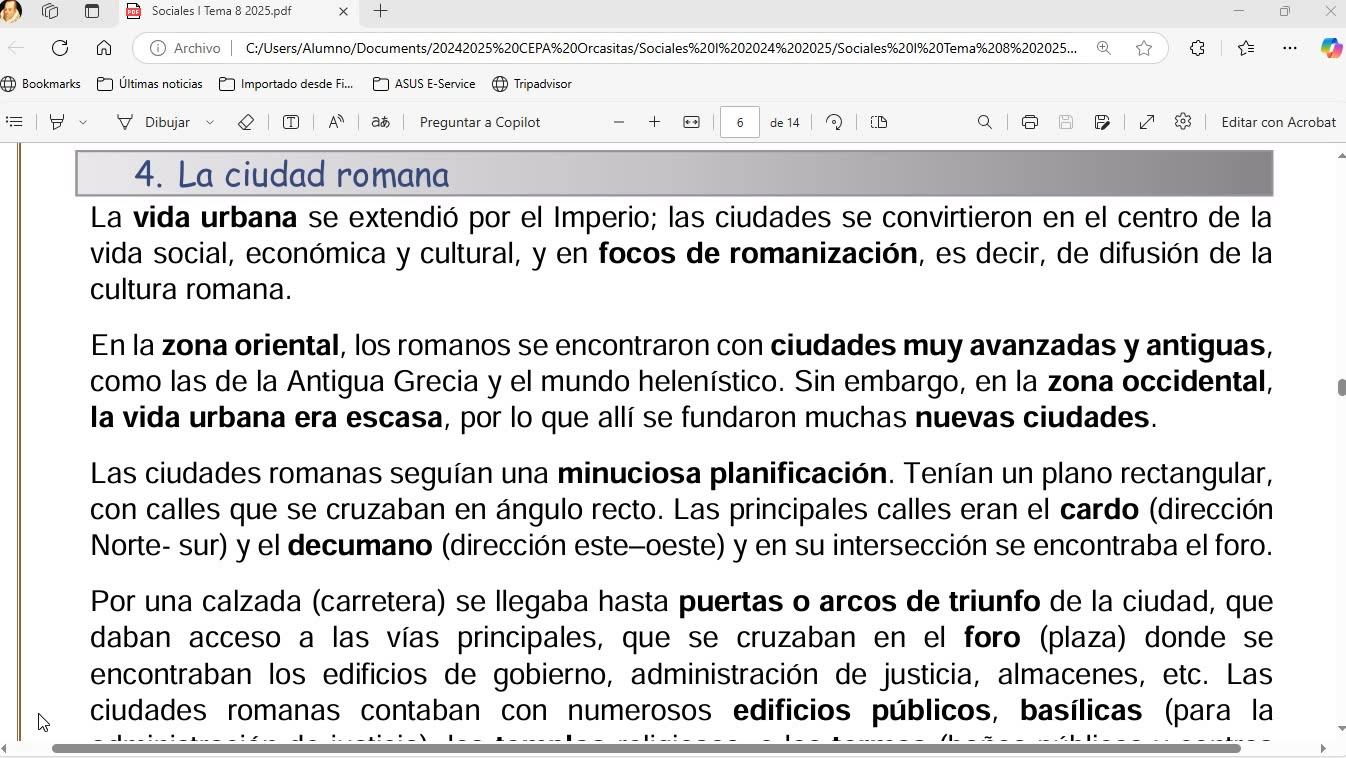Click the heading '4. La ciudad romana'
Image resolution: width=1346 pixels, height=758 pixels.
292,174
